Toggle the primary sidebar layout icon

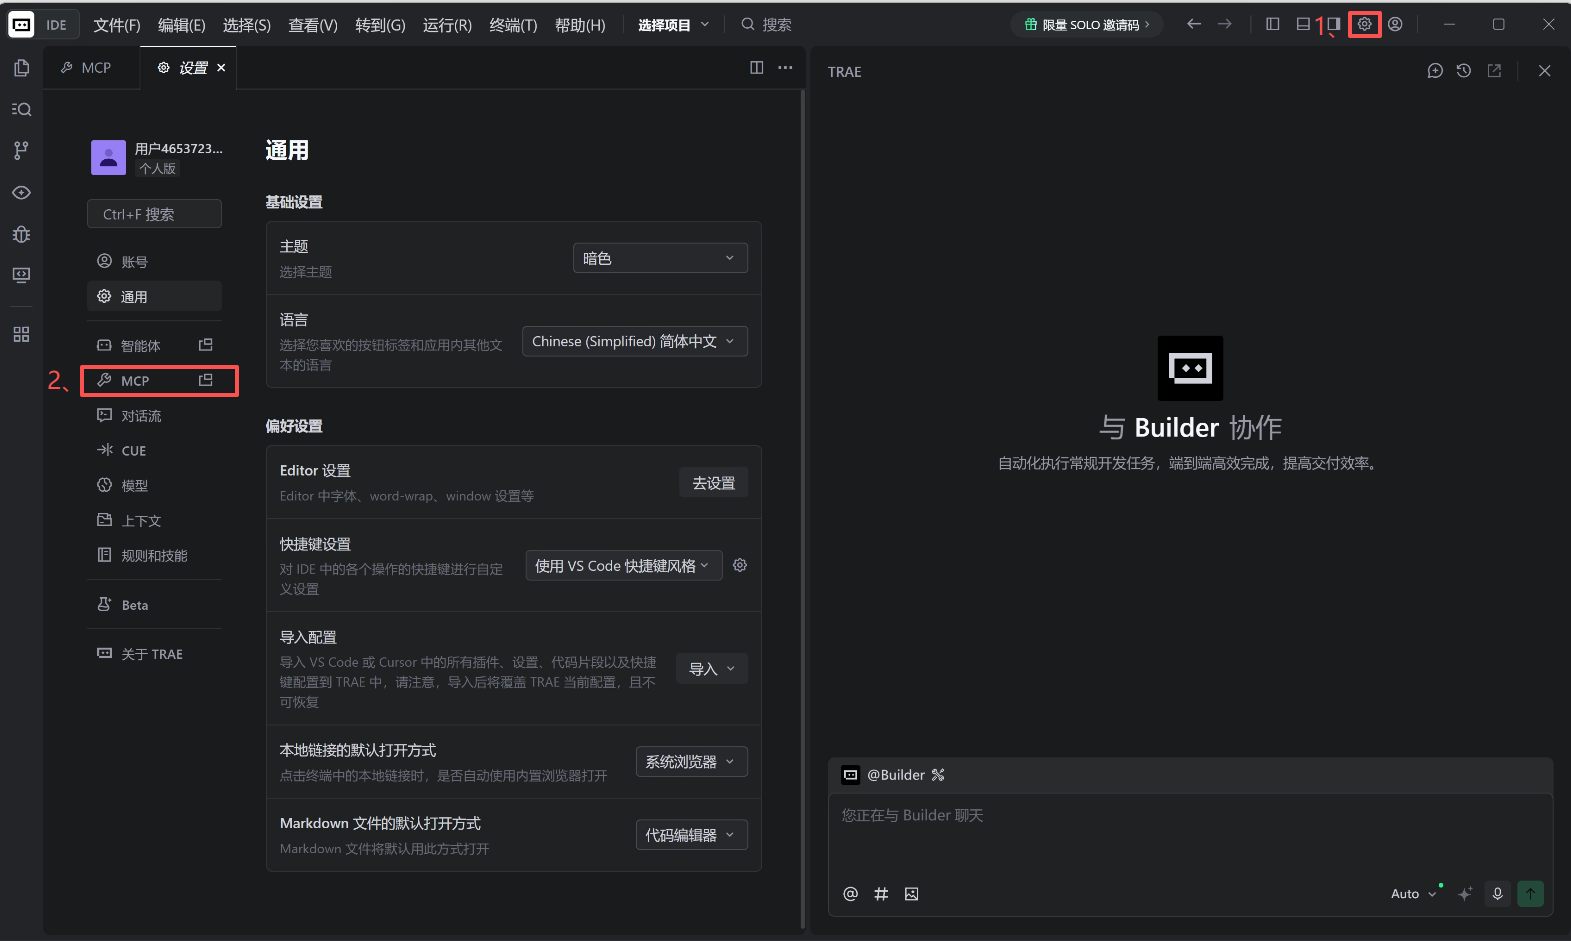point(1272,24)
